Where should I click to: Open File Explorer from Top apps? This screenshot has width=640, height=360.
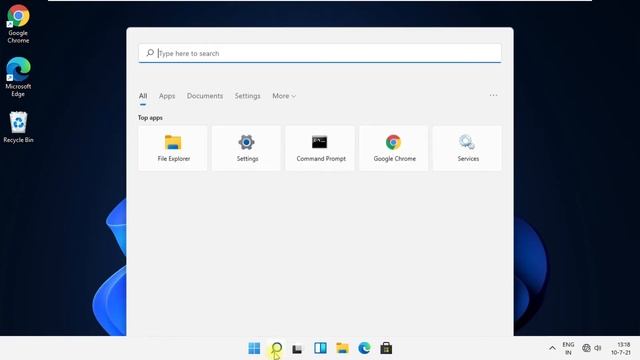click(173, 148)
